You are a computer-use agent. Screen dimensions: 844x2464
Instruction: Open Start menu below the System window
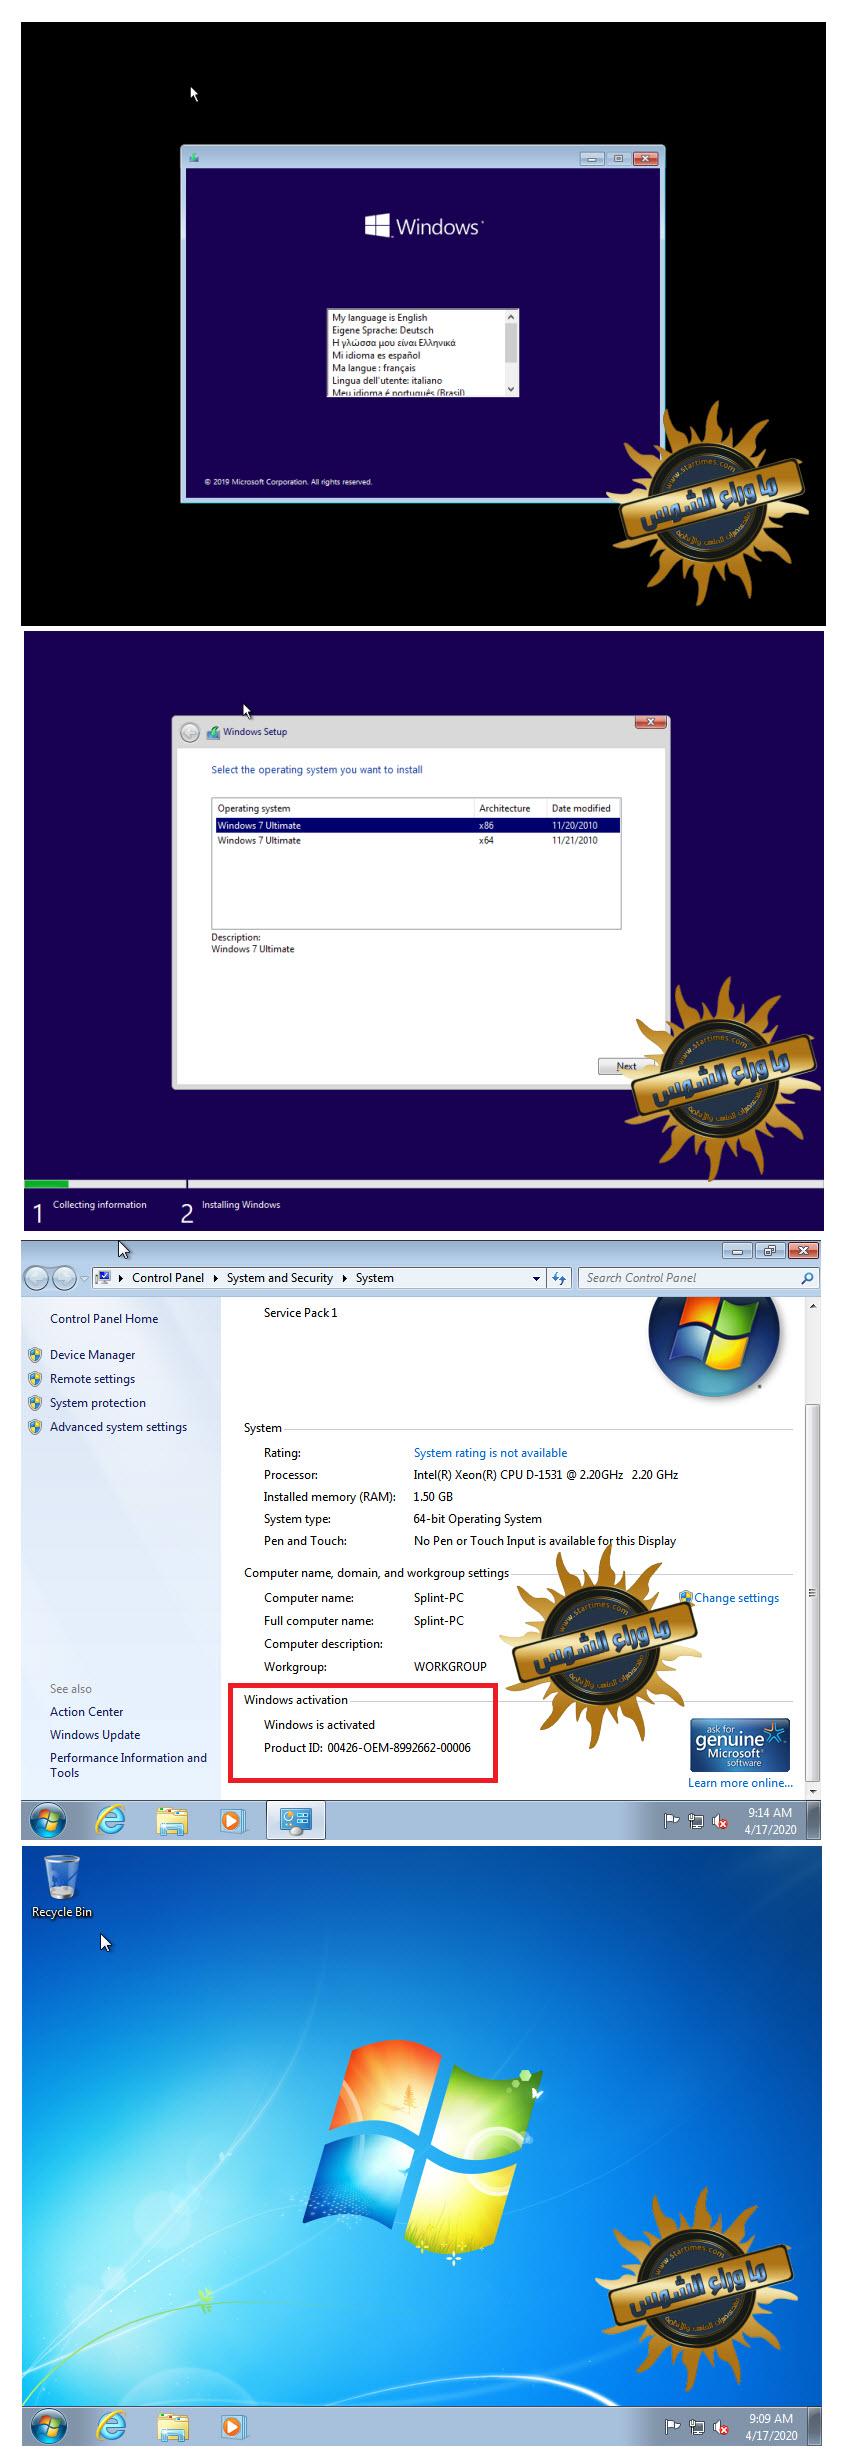pyautogui.click(x=48, y=1820)
